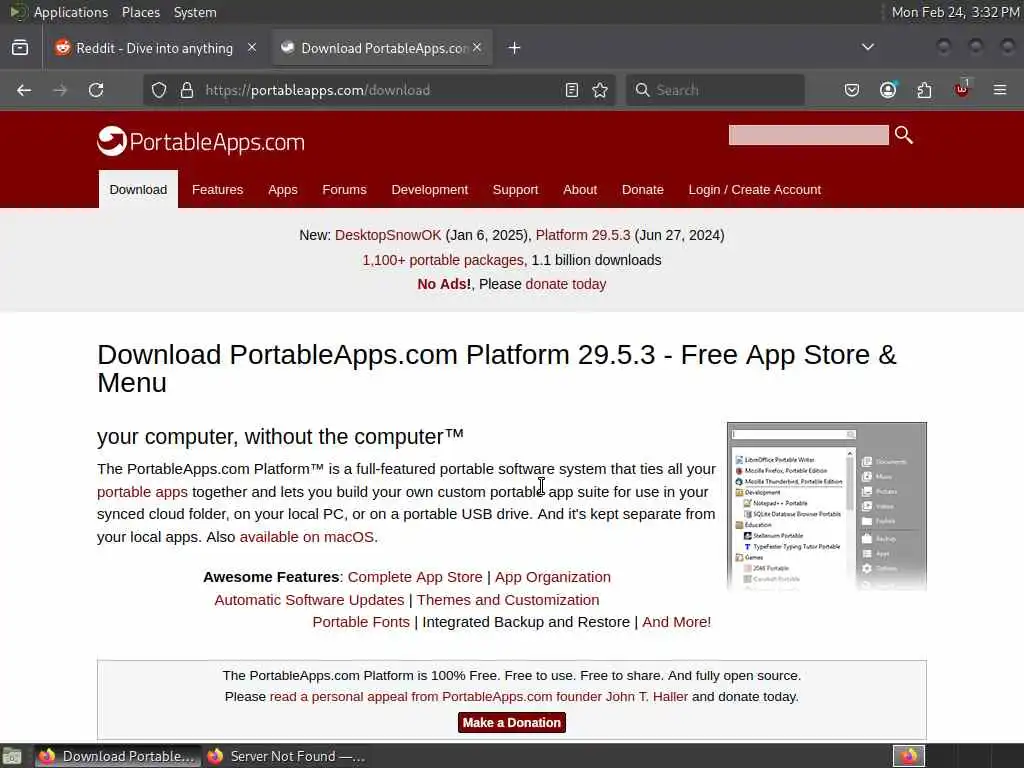Viewport: 1024px width, 768px height.
Task: Click the available on macOS link
Action: coord(307,537)
